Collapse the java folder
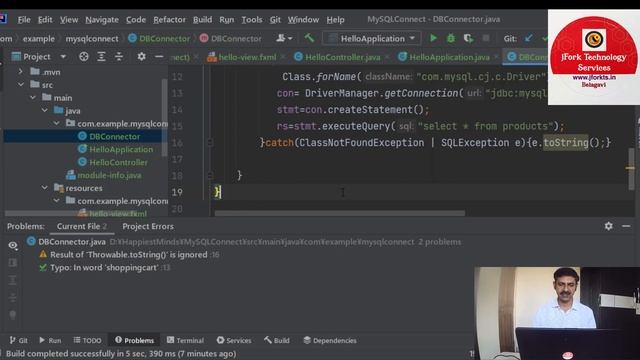This screenshot has width=640, height=360. pyautogui.click(x=44, y=111)
